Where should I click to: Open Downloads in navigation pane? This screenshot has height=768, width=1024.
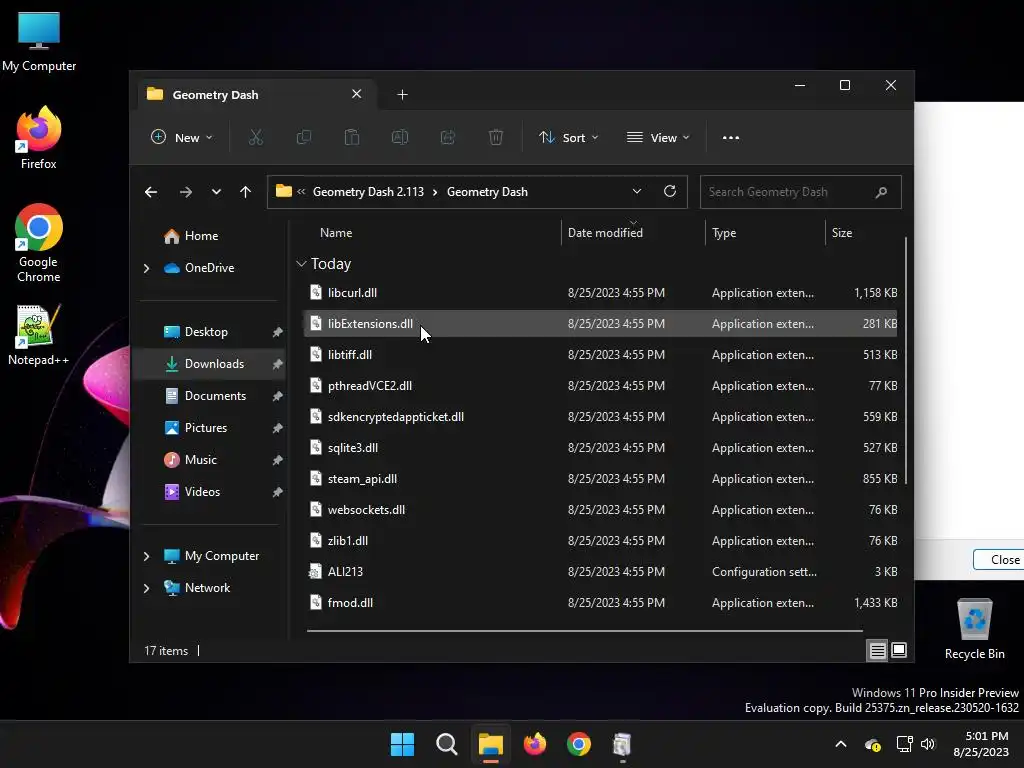click(x=212, y=364)
